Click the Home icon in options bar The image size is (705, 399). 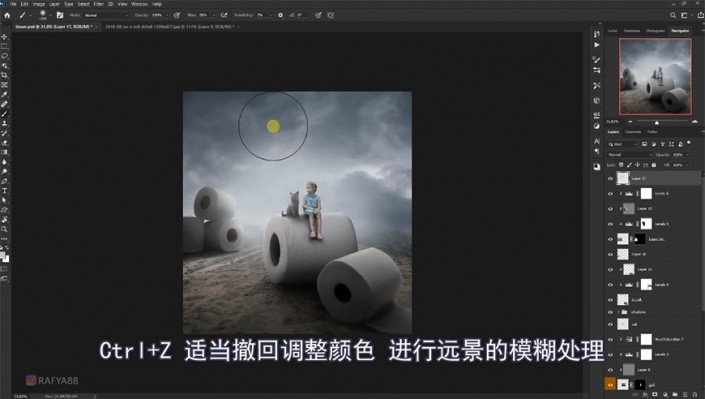coord(7,15)
